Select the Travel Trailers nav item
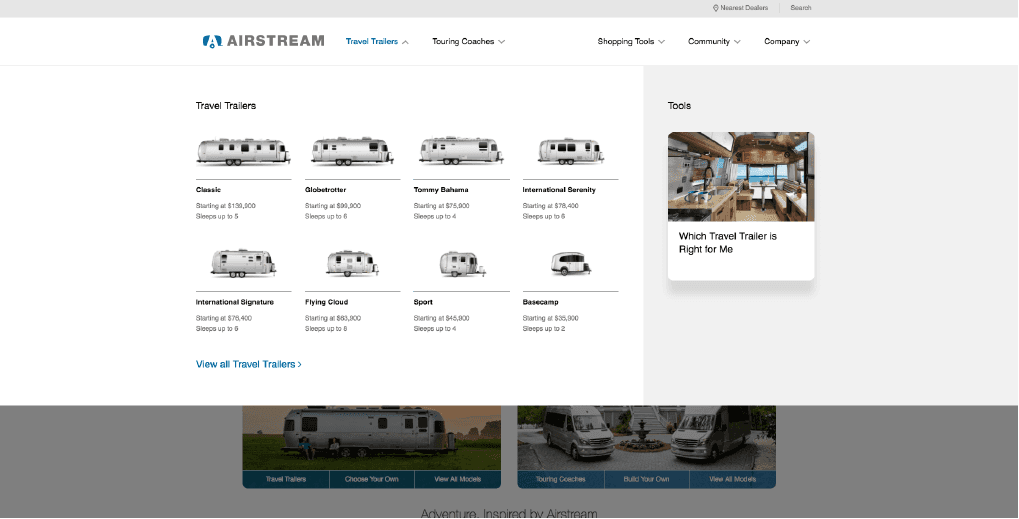The width and height of the screenshot is (1019, 519). coord(372,41)
